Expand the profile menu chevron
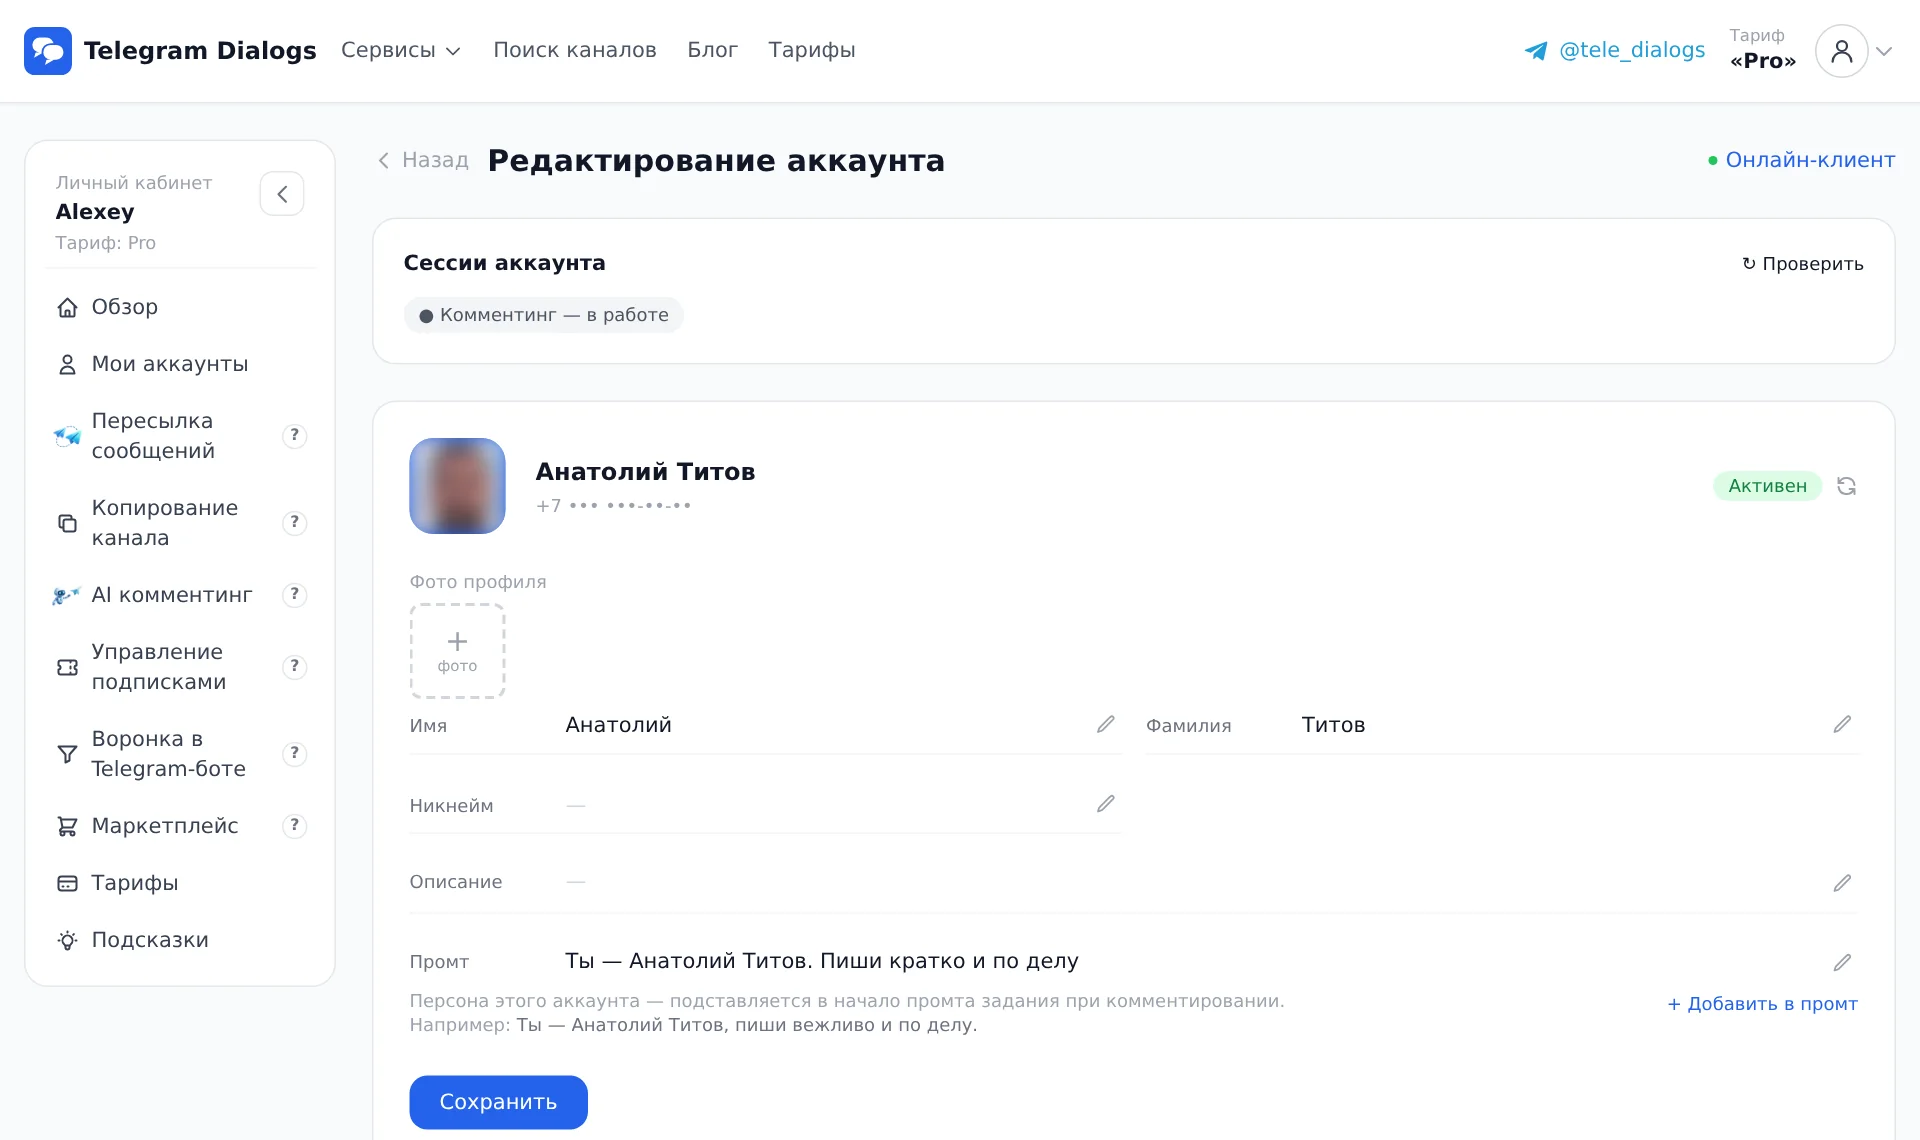Screen dimensions: 1920x1140 pos(1885,51)
